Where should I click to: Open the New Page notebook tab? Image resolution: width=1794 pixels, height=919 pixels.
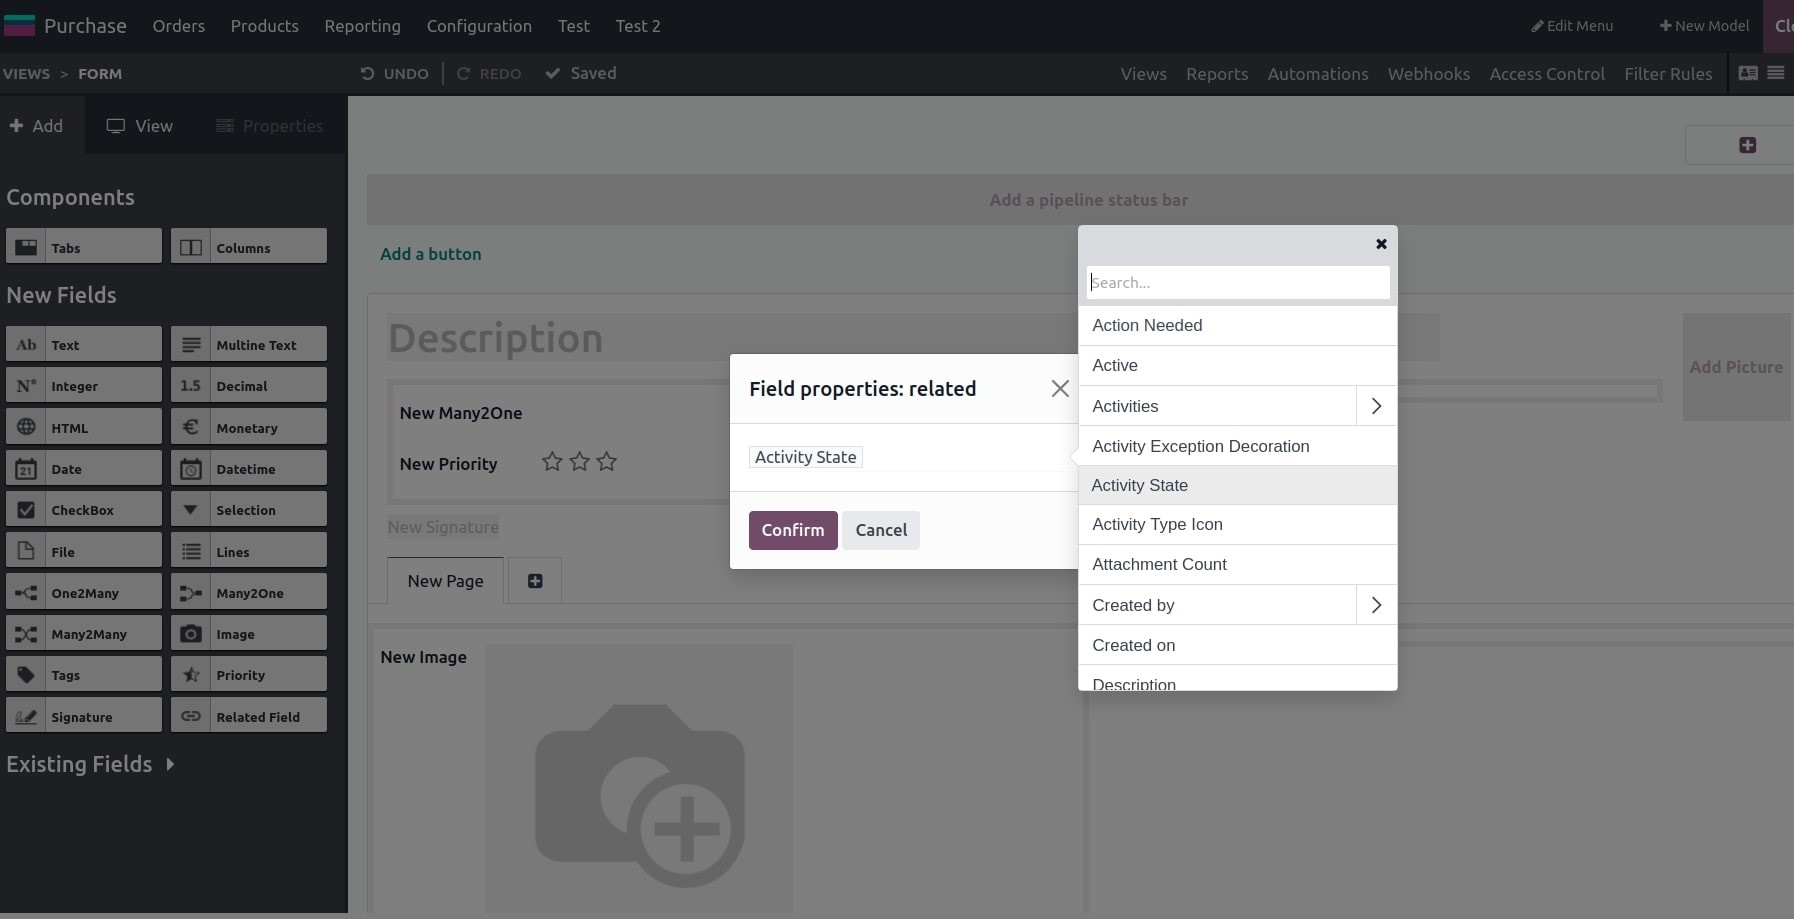445,581
